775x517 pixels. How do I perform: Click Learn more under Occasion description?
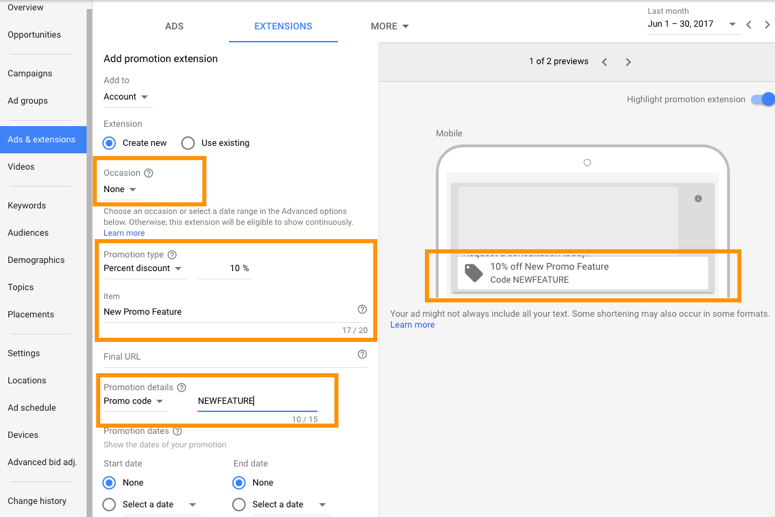124,233
